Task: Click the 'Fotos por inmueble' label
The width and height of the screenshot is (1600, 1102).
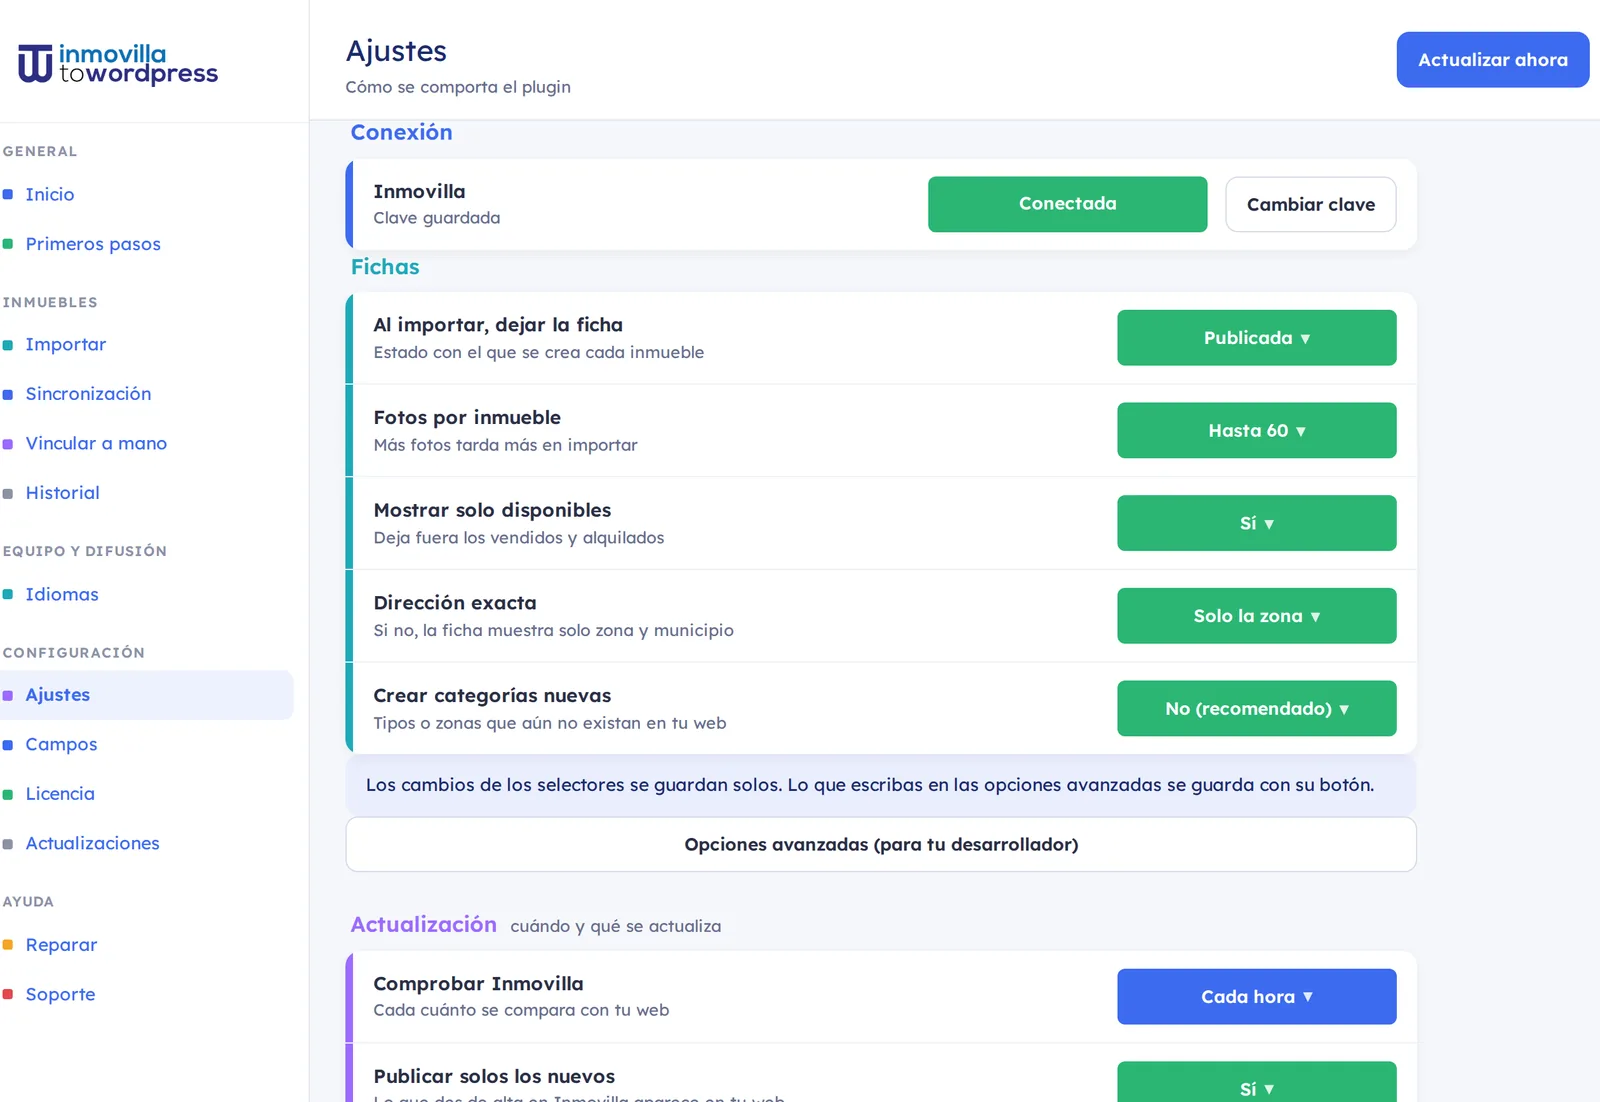Action: [467, 418]
